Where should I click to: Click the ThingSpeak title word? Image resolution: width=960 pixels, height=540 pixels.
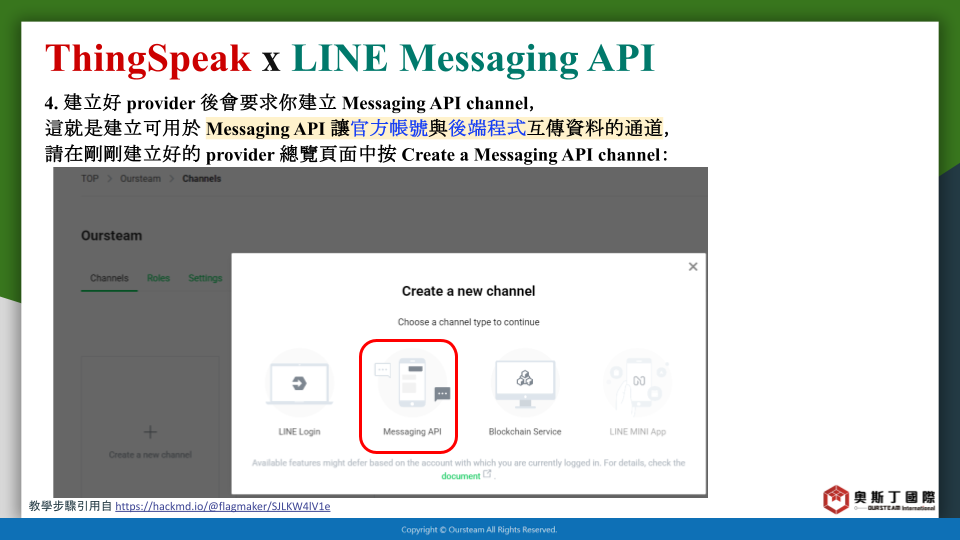coord(148,59)
